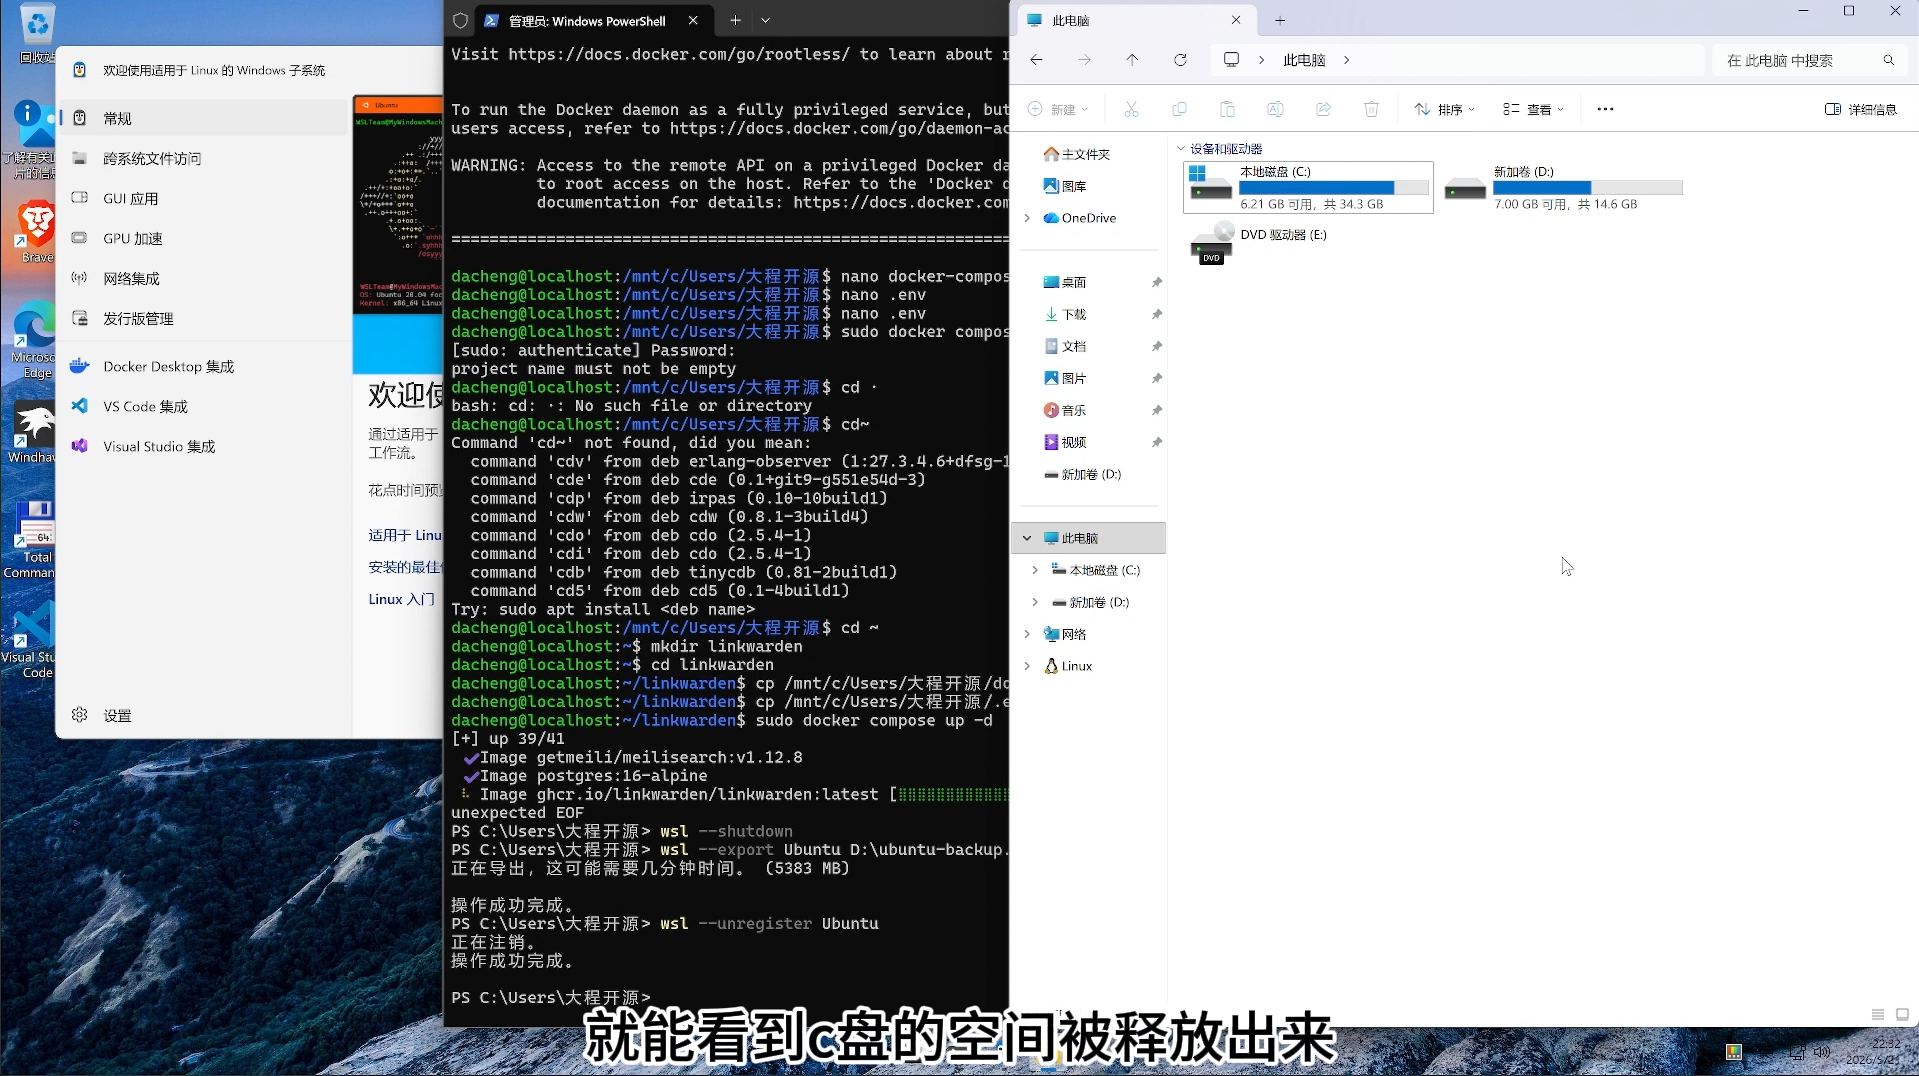Open pinned 音乐 folder
Viewport: 1919px width, 1076px height.
pyautogui.click(x=1064, y=410)
